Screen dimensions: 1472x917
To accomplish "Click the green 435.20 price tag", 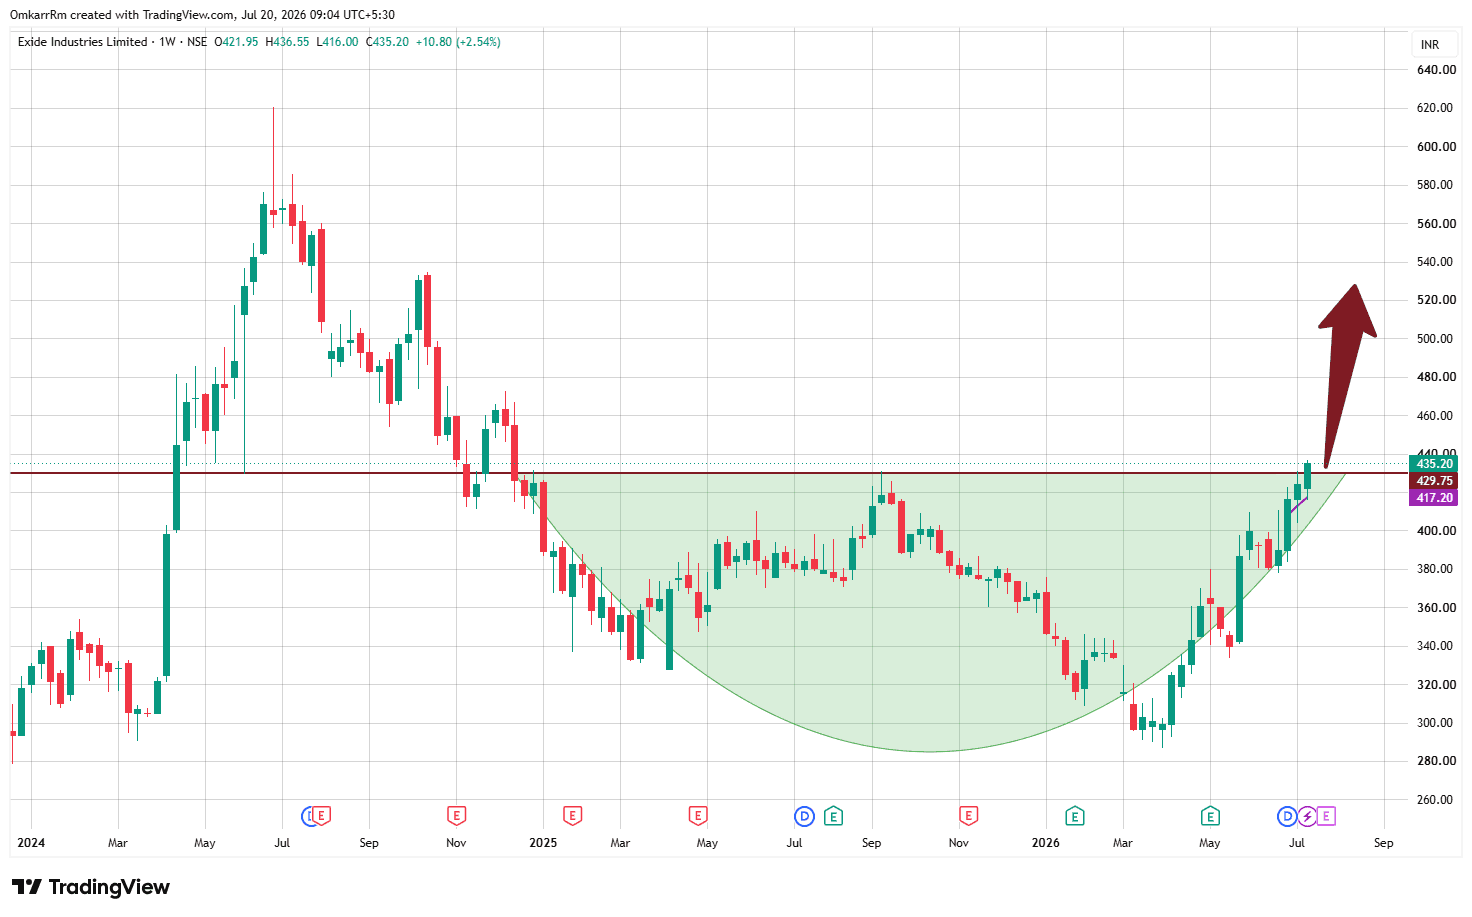I will click(1433, 464).
